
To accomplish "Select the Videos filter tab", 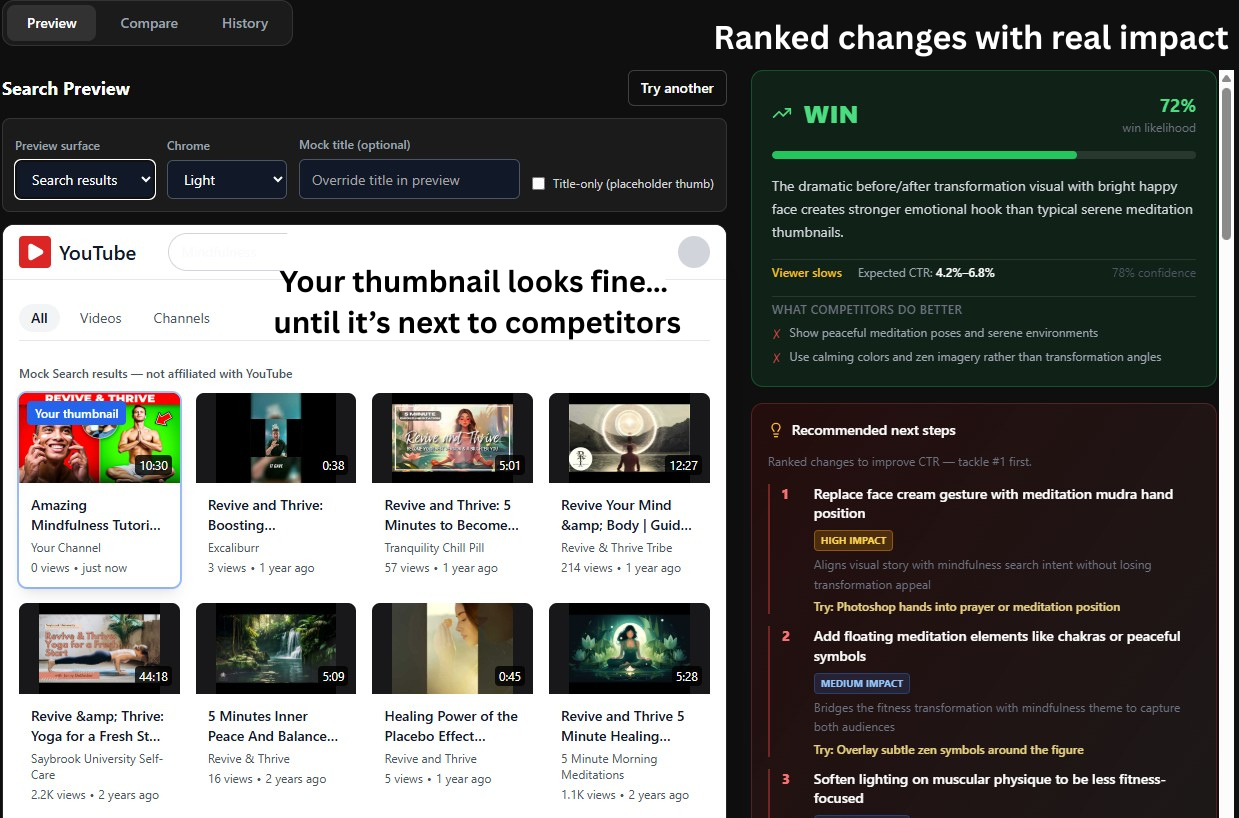I will click(100, 317).
